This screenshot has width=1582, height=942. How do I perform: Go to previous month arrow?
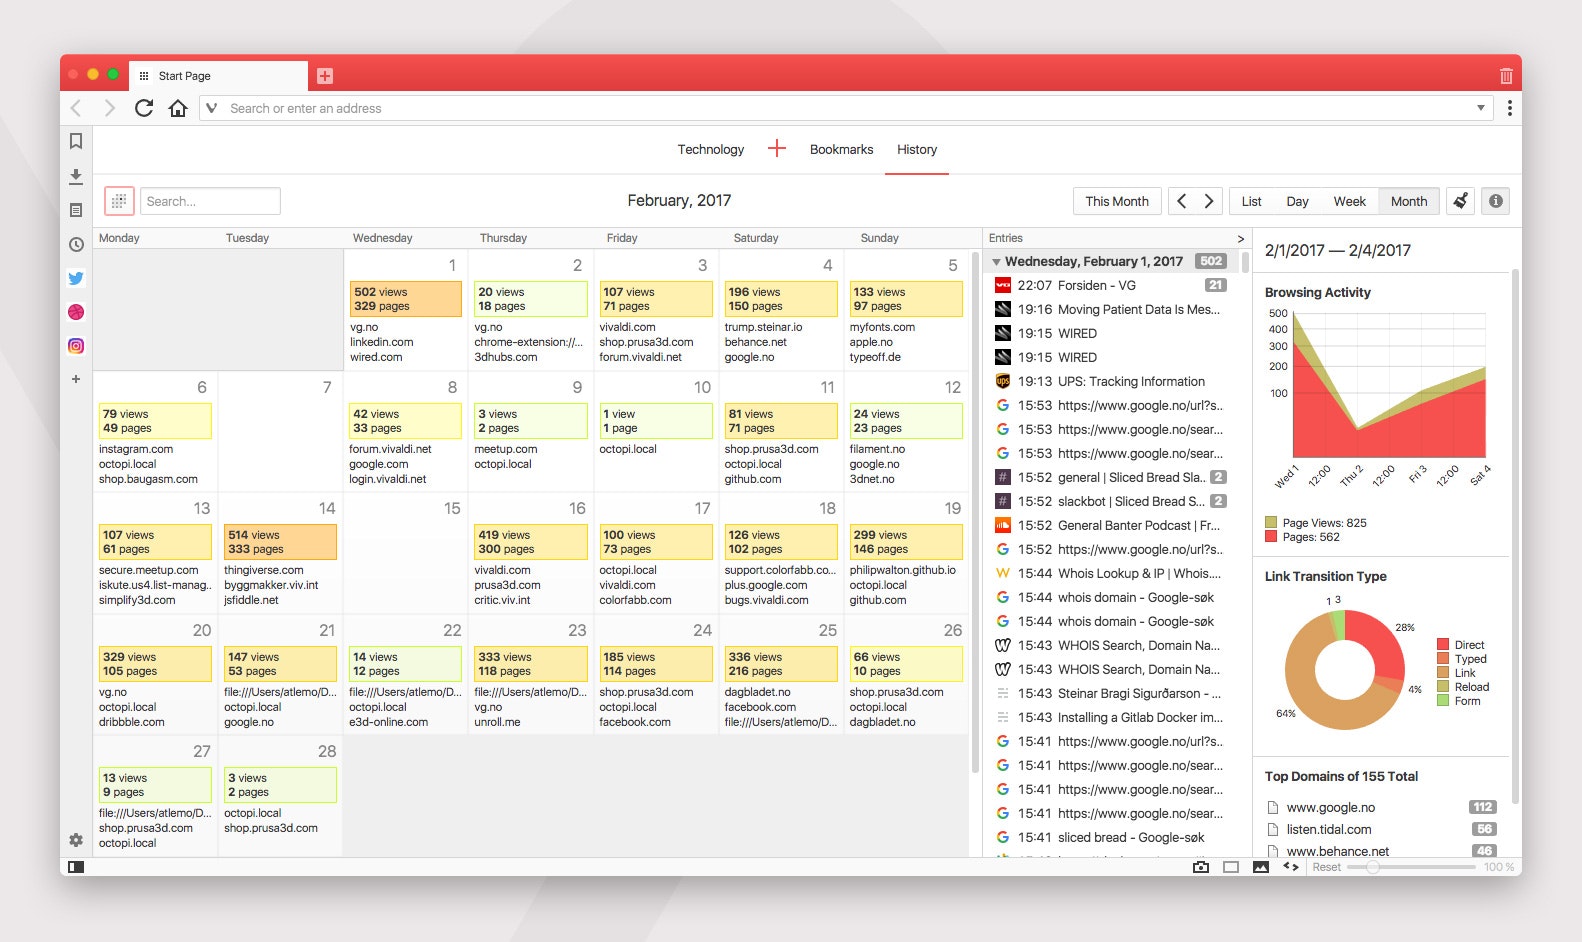tap(1182, 201)
